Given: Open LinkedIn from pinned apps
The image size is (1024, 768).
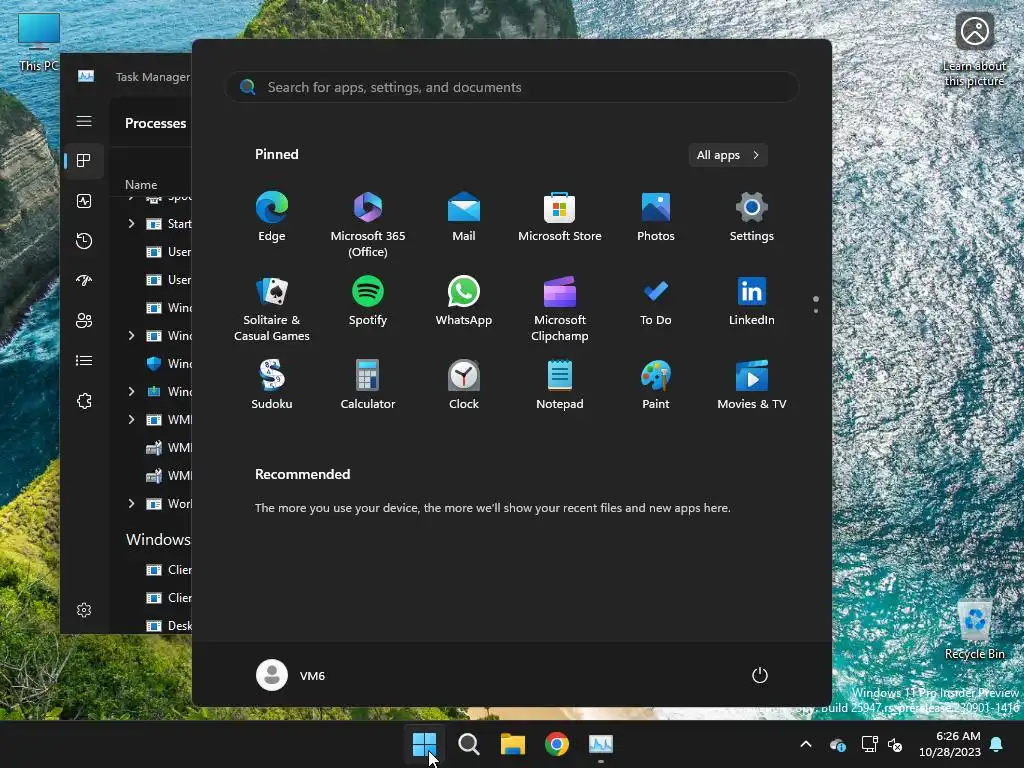Looking at the screenshot, I should point(752,302).
